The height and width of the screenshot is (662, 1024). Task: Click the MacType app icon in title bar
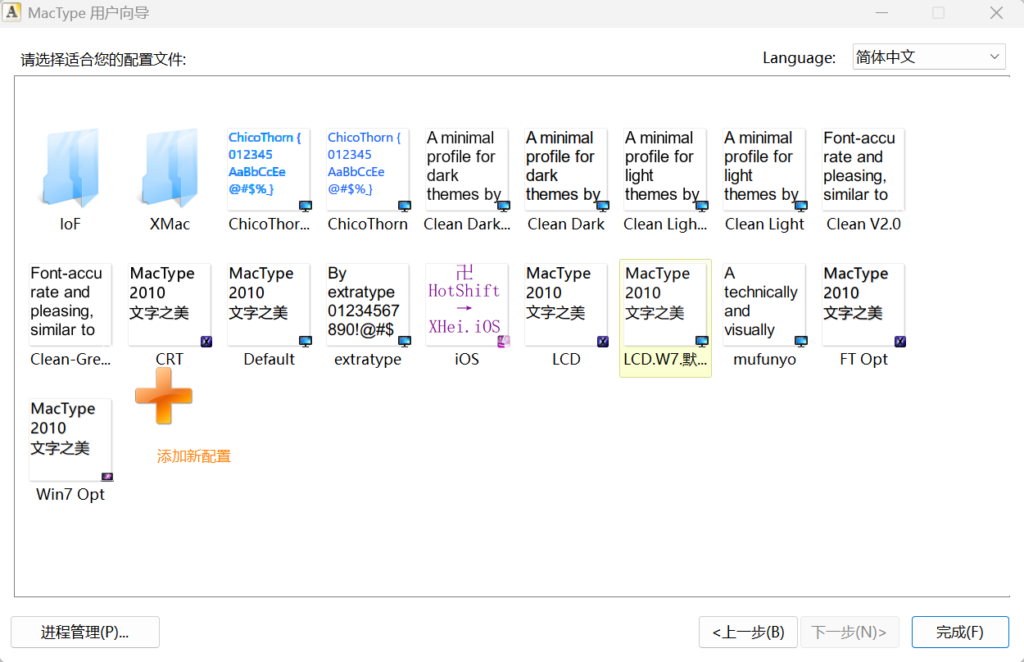coord(12,12)
